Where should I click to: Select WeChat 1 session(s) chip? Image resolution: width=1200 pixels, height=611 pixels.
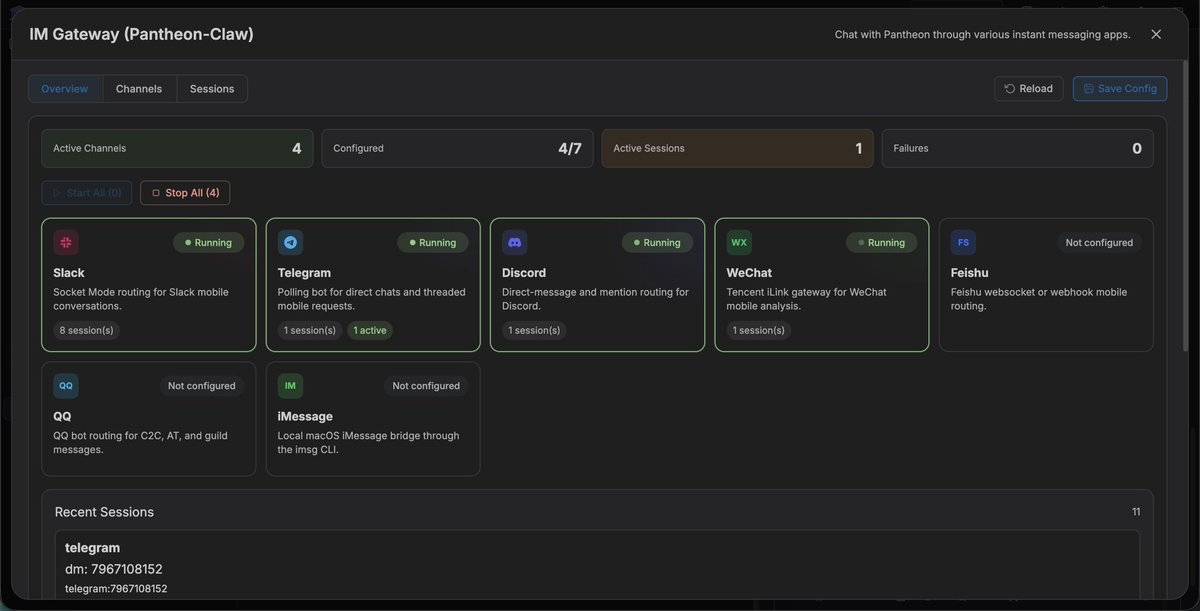(759, 330)
